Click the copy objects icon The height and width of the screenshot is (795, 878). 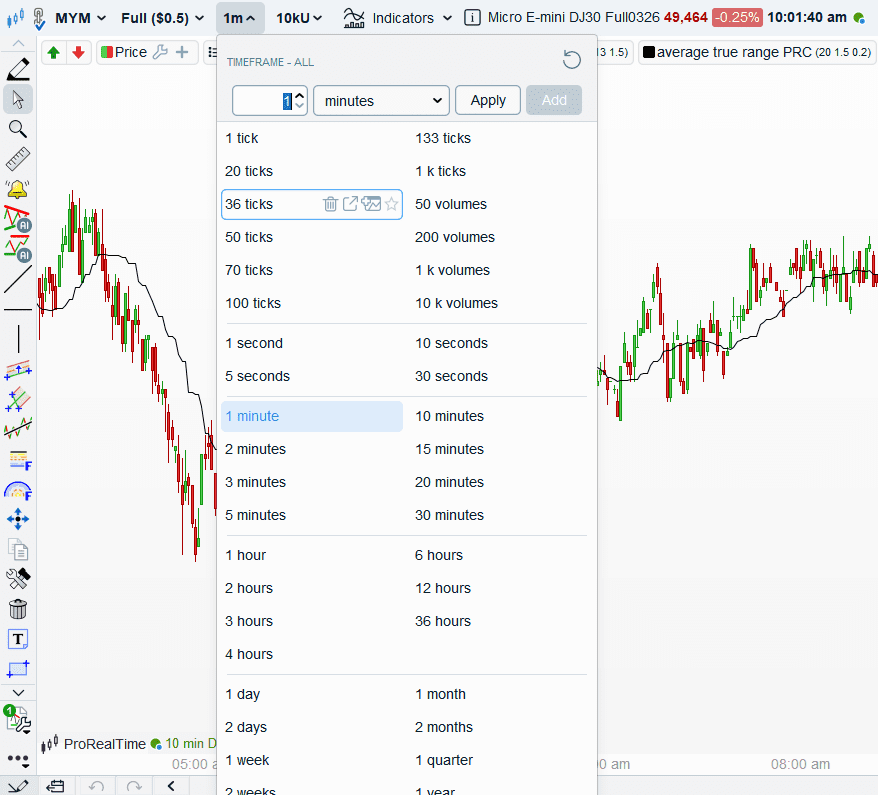[18, 549]
